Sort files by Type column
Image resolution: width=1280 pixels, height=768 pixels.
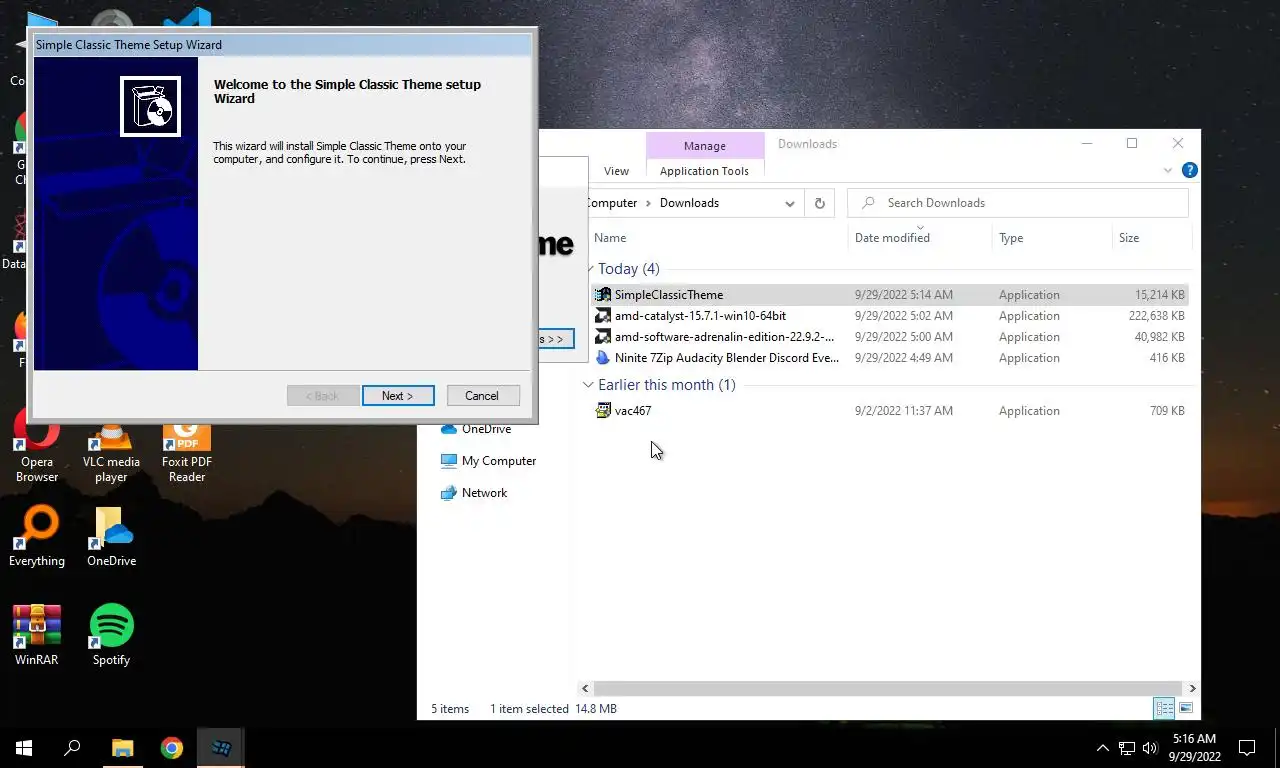tap(1011, 238)
